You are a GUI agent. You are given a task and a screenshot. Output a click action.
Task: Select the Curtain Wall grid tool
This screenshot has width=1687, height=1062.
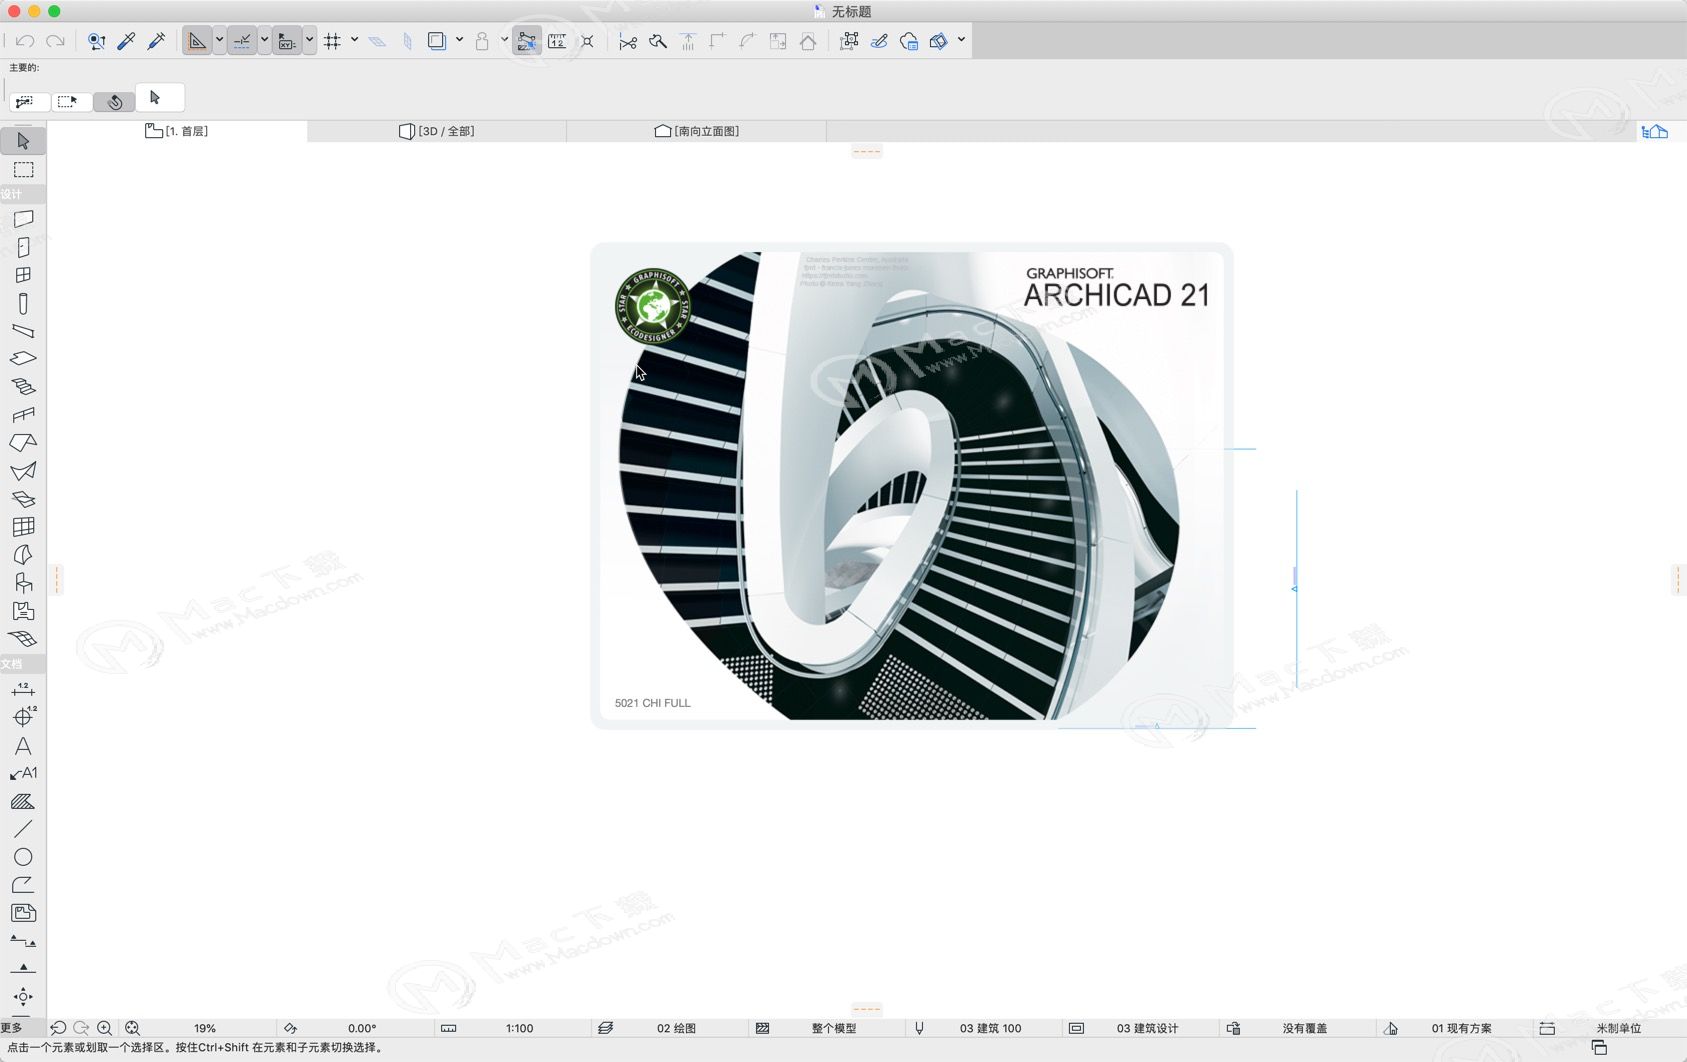[x=23, y=526]
